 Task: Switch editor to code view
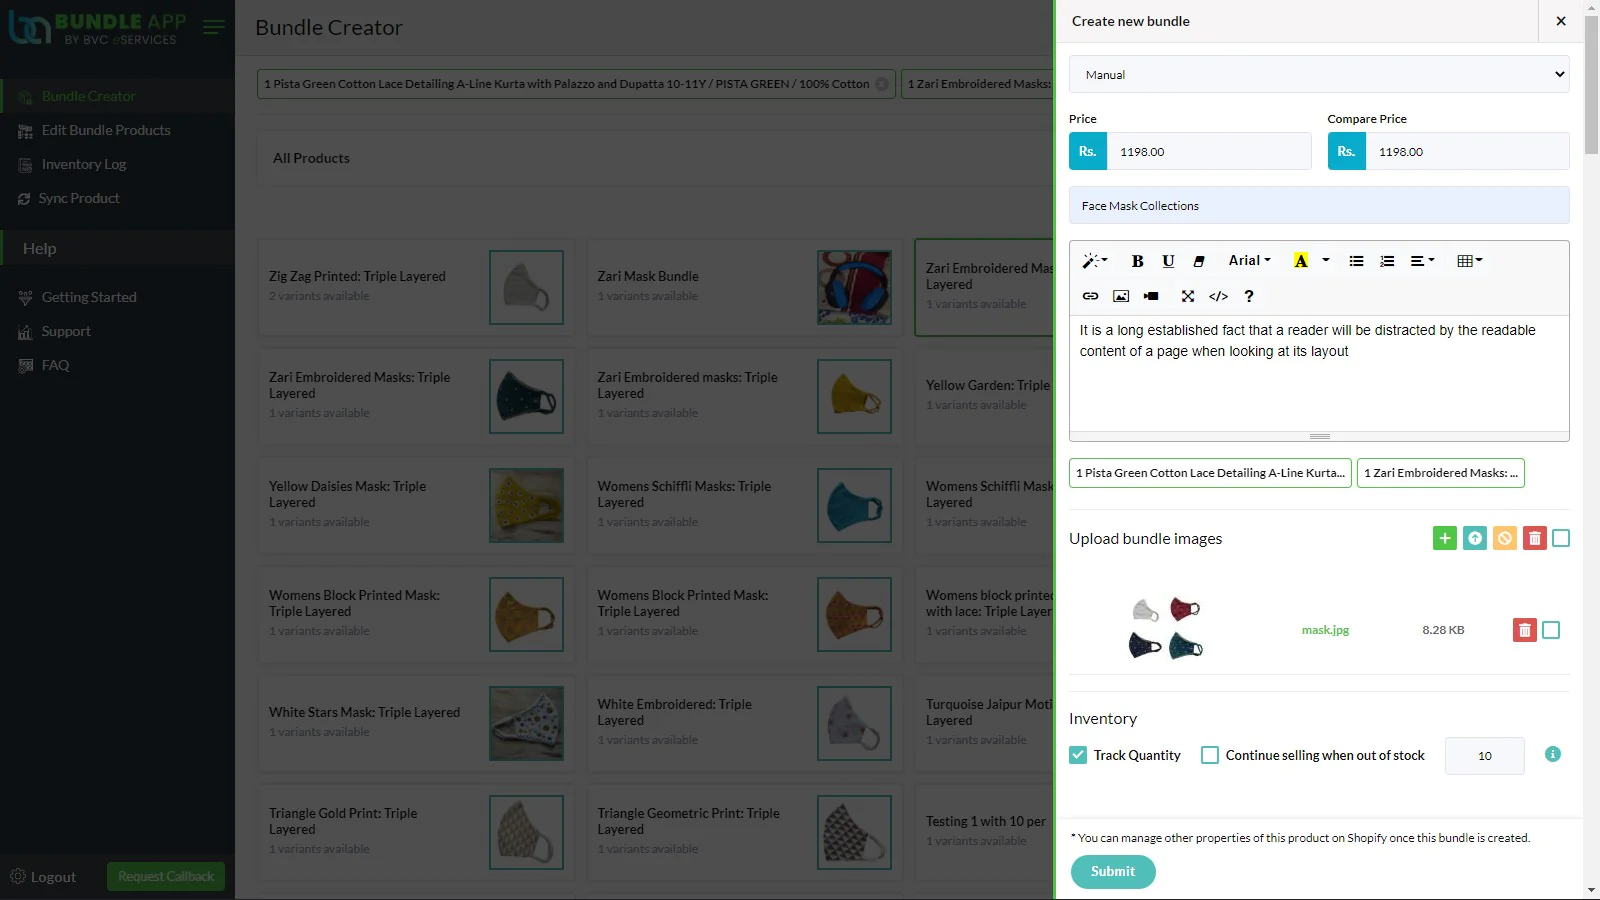1218,296
